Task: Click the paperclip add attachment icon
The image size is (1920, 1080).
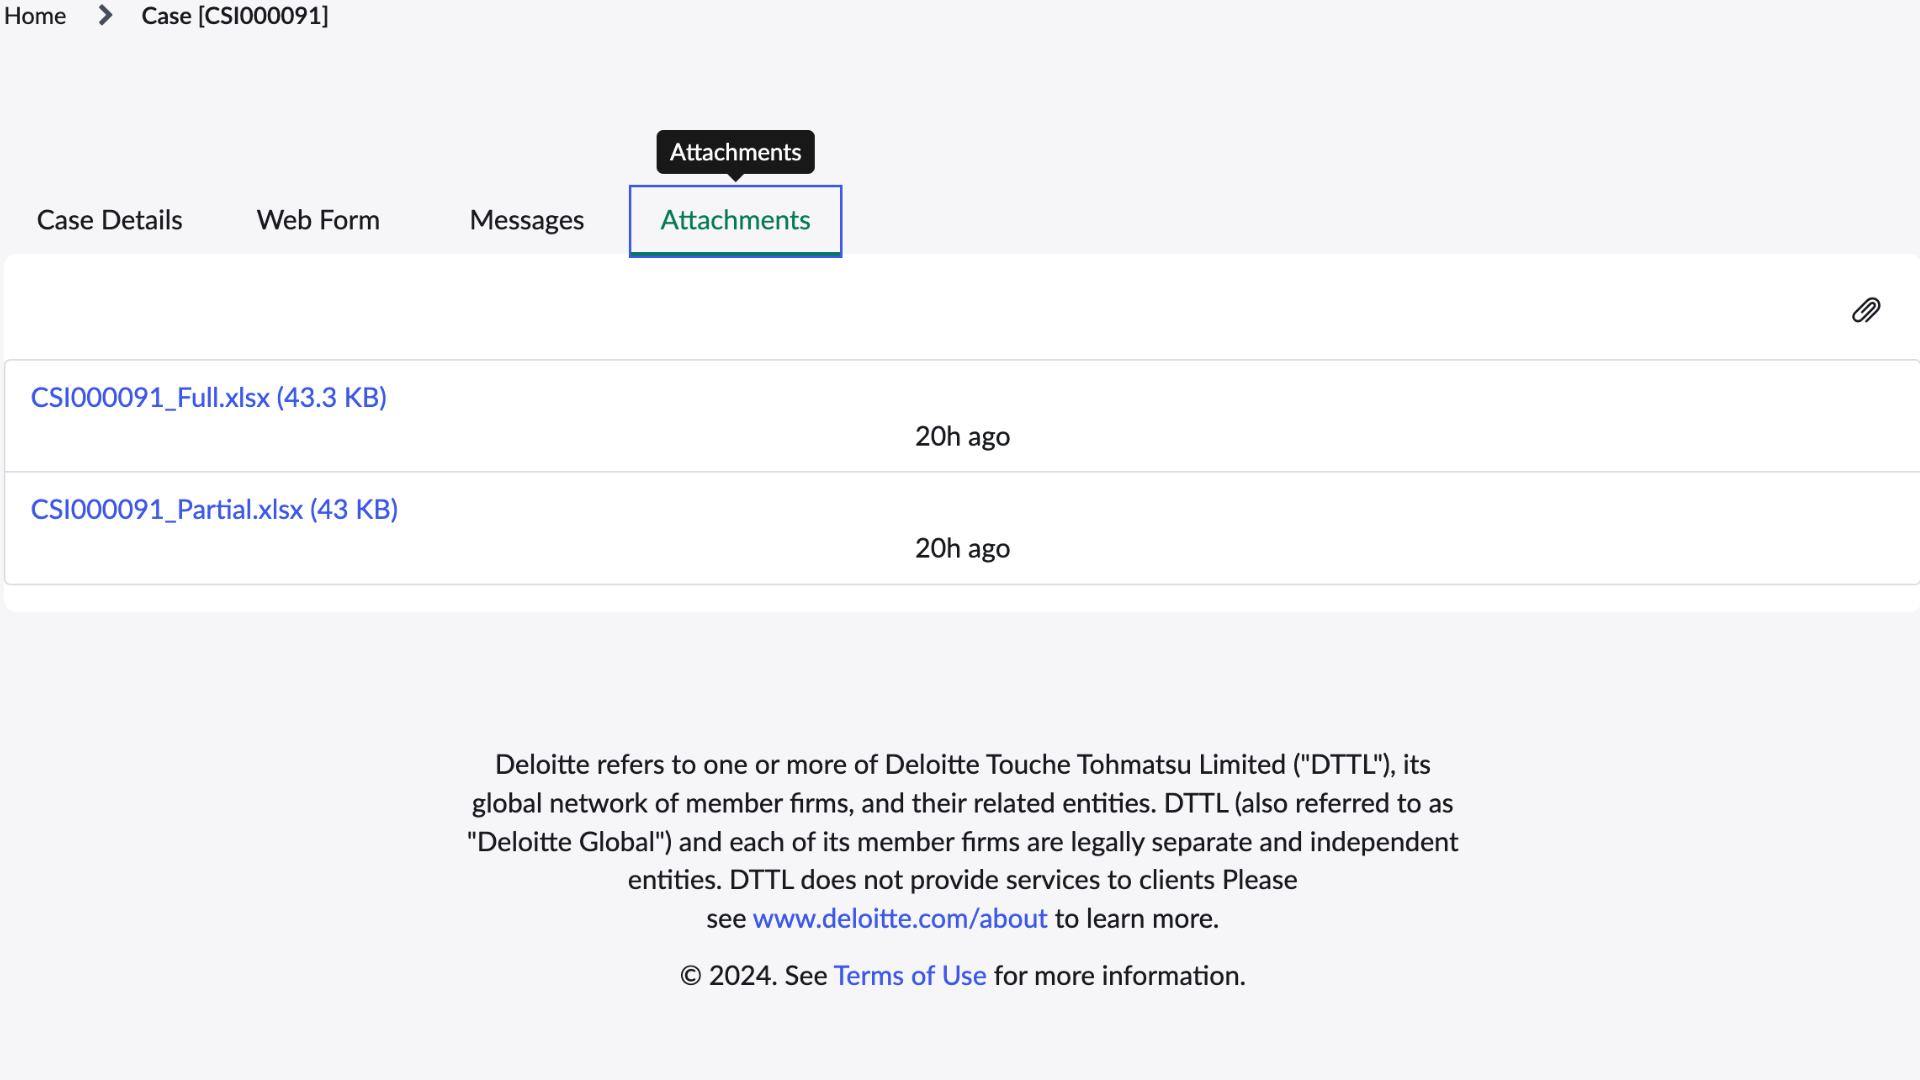Action: click(1866, 310)
